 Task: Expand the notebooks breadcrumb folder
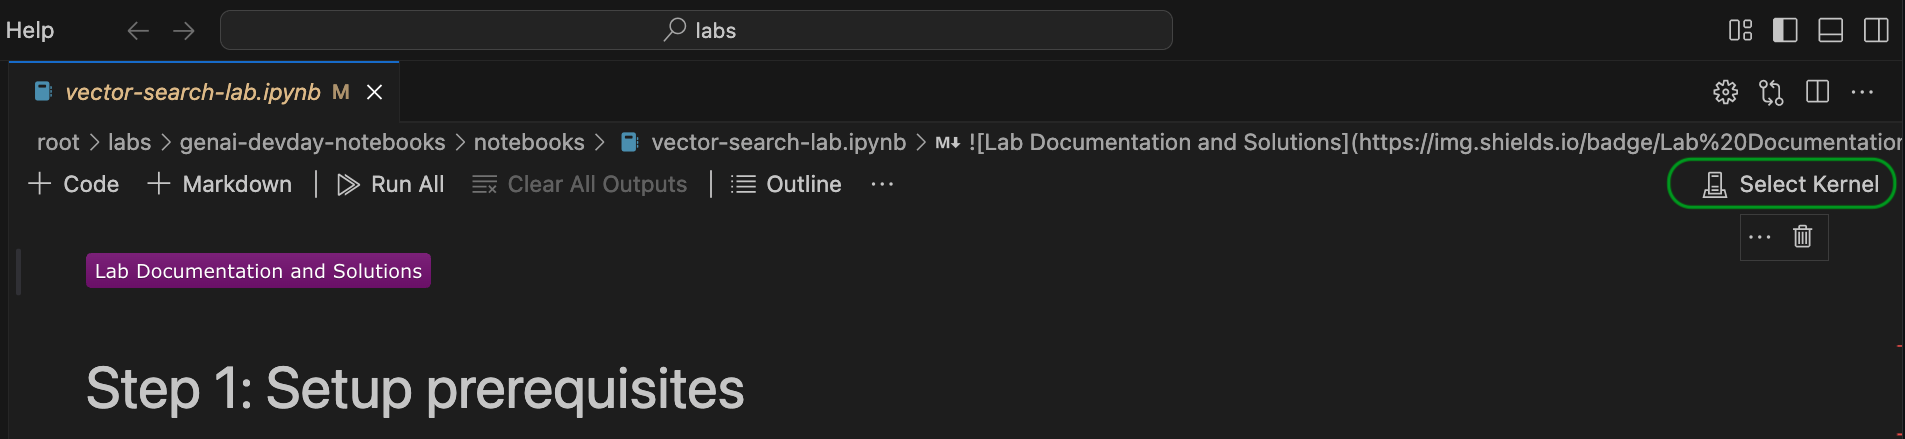pyautogui.click(x=529, y=142)
